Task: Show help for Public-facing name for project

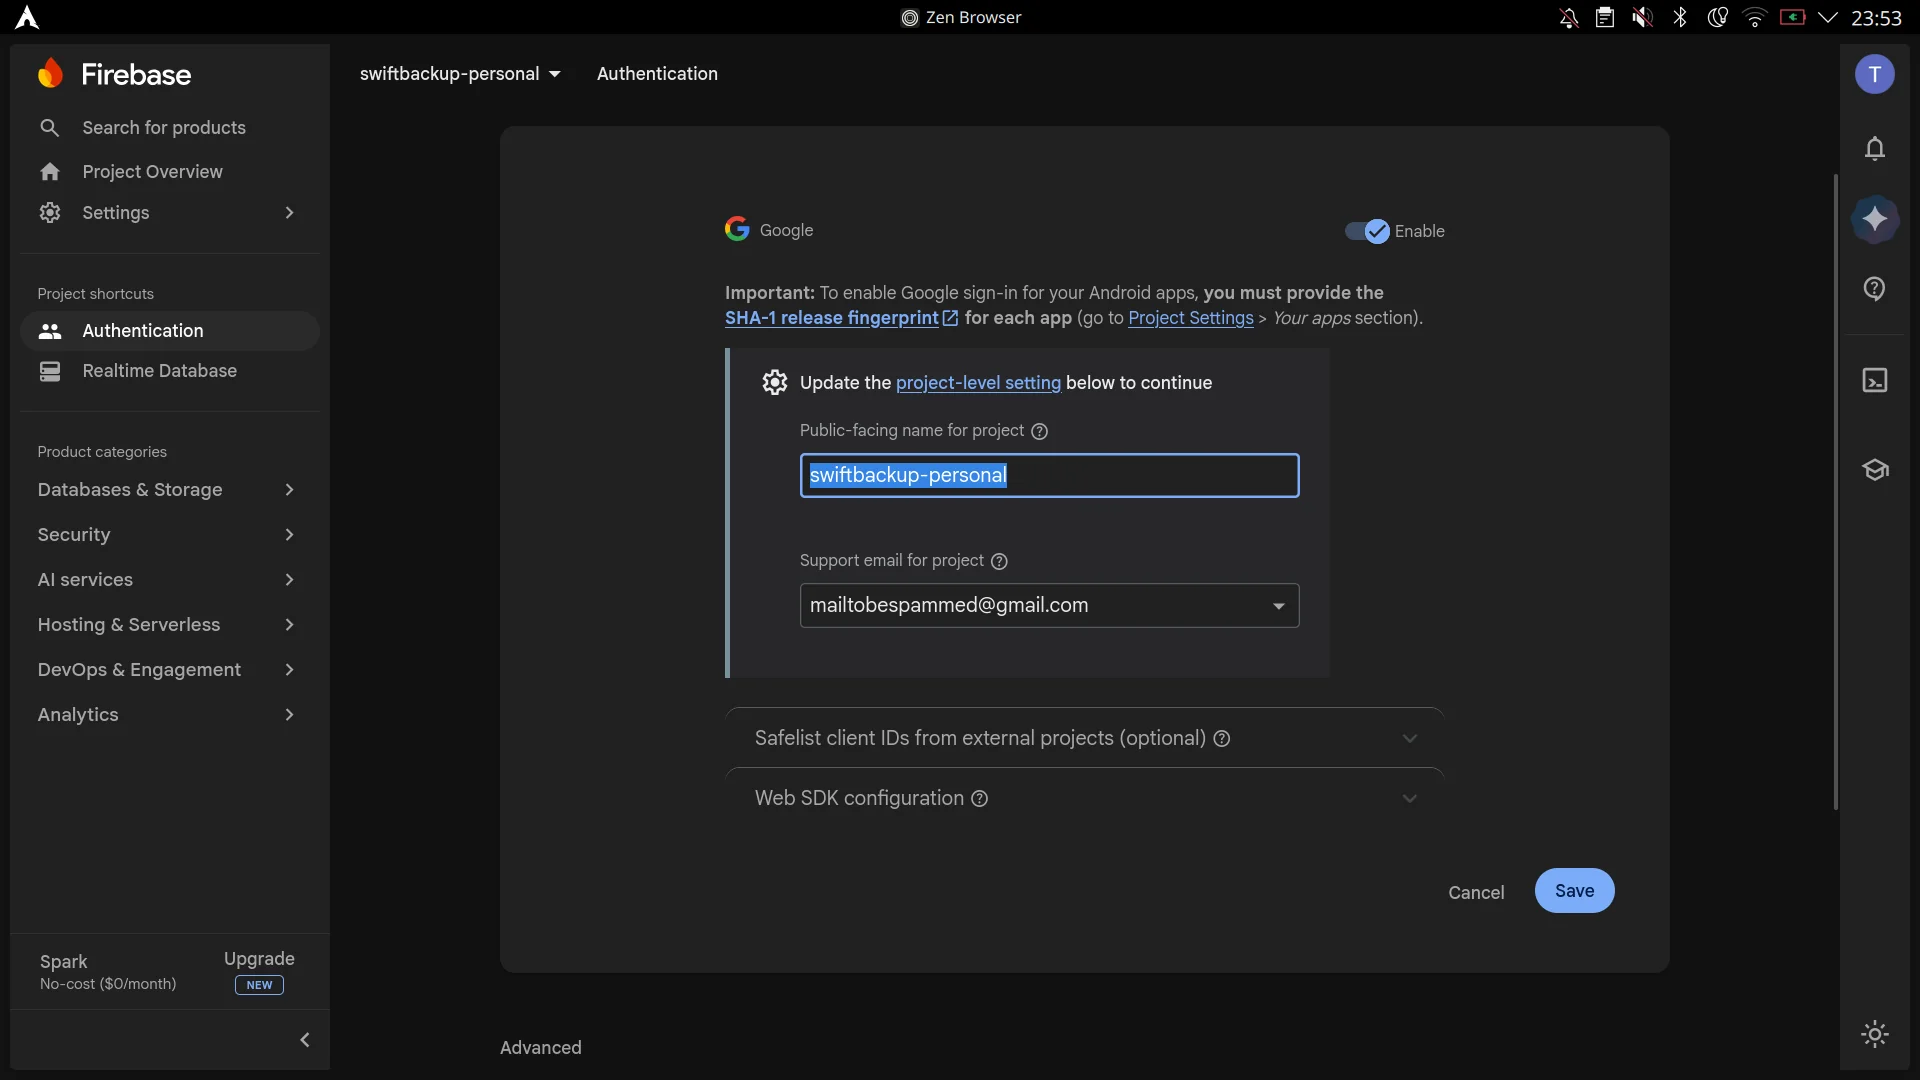Action: pyautogui.click(x=1040, y=431)
